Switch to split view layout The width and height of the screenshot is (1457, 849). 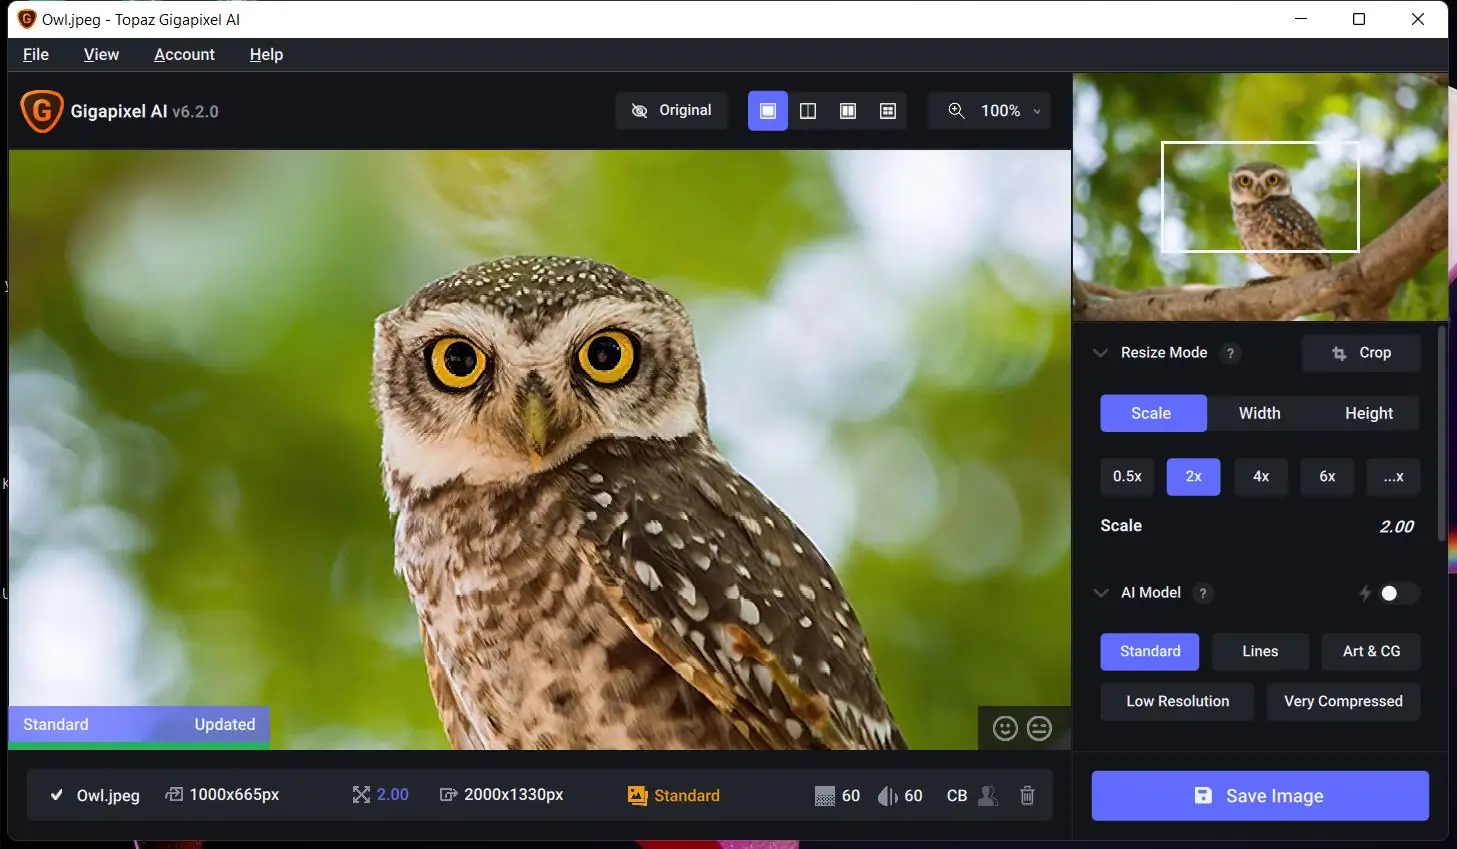(808, 111)
